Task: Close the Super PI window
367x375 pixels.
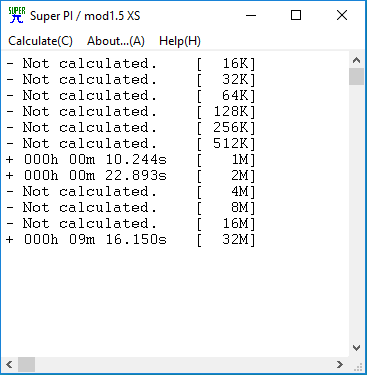Action: tap(342, 15)
